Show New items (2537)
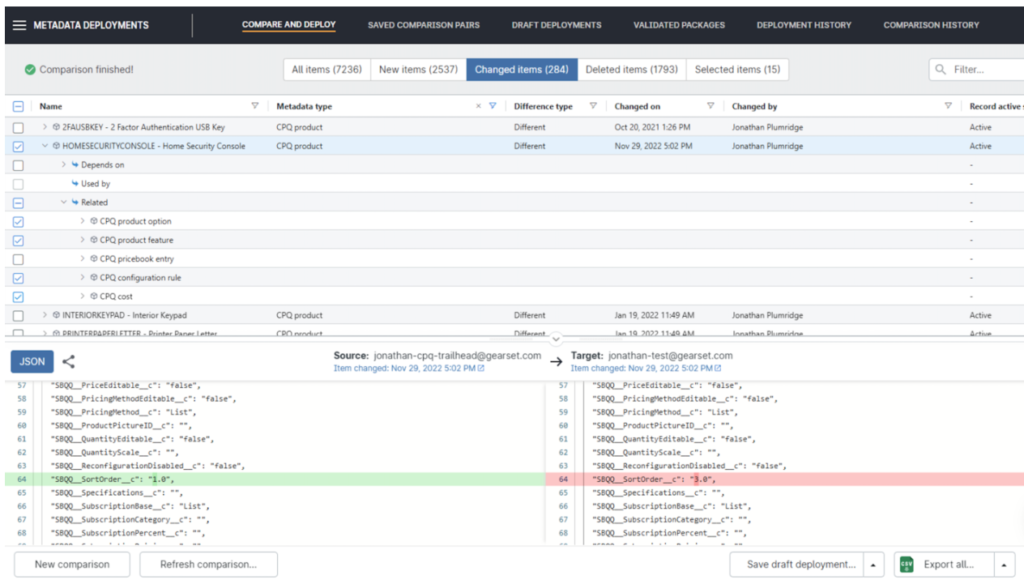The width and height of the screenshot is (1024, 580). click(418, 69)
